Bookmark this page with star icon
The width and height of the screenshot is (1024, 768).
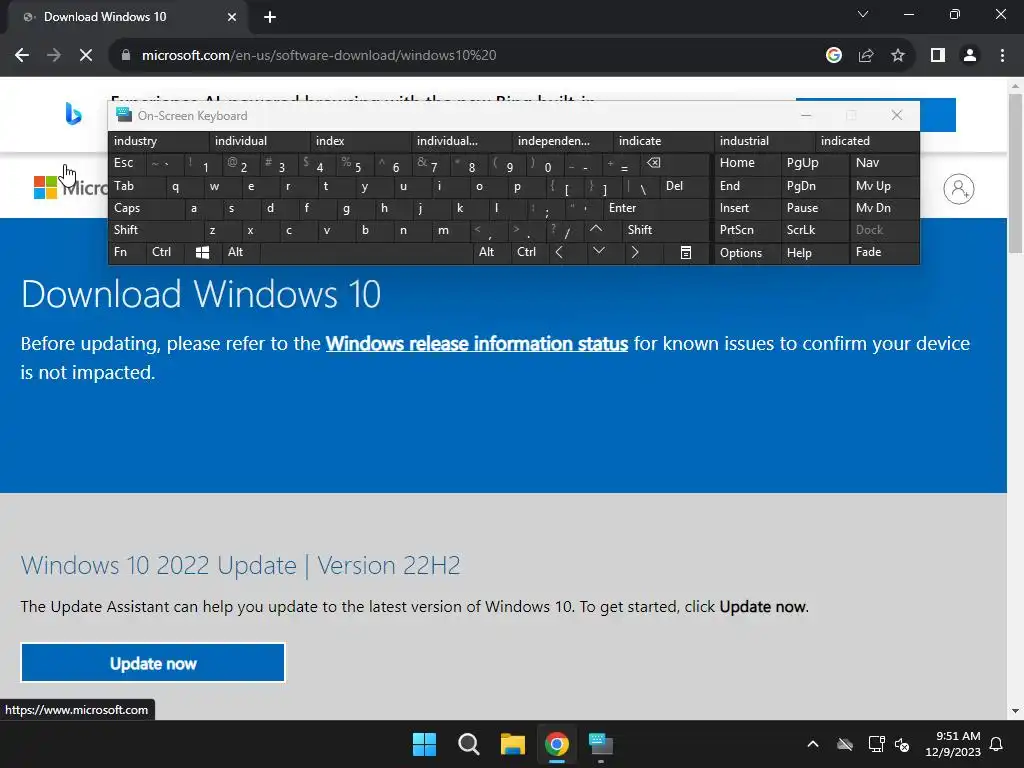click(x=898, y=56)
